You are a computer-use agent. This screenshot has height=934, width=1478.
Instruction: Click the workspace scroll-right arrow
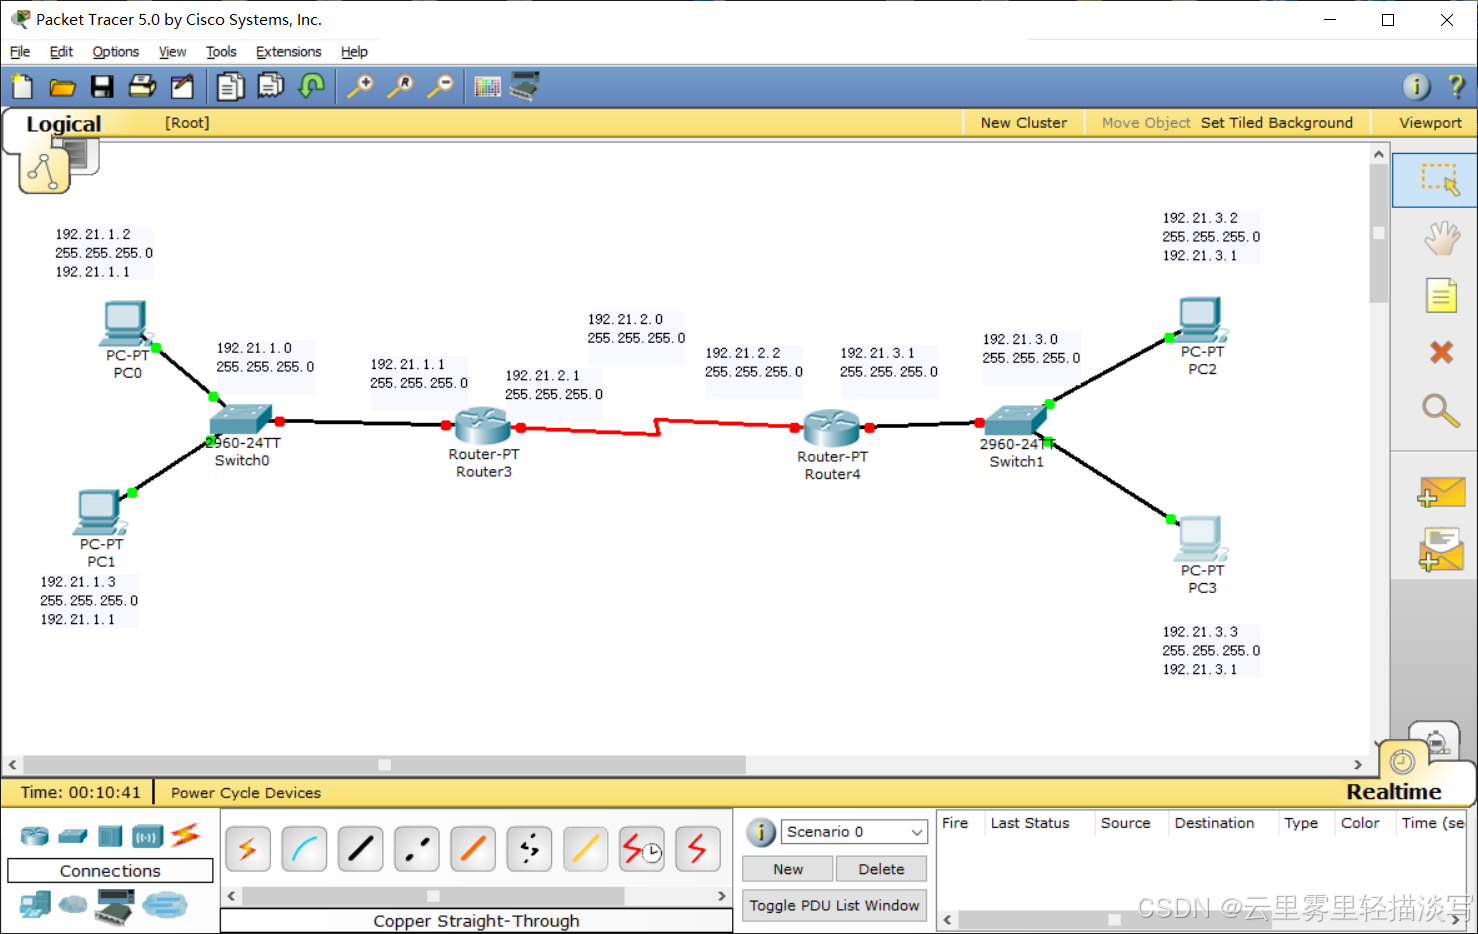click(1358, 765)
